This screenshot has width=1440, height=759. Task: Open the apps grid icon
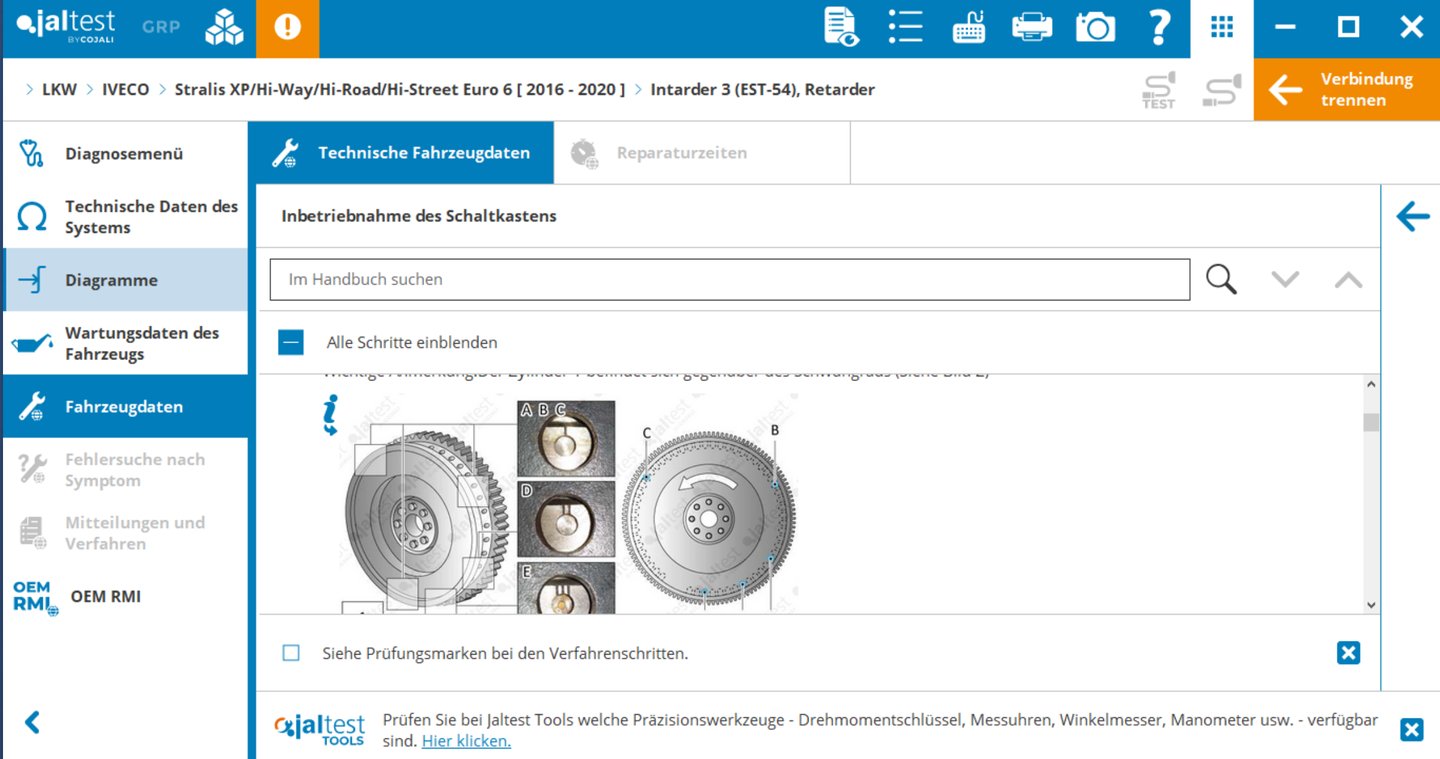point(1222,28)
